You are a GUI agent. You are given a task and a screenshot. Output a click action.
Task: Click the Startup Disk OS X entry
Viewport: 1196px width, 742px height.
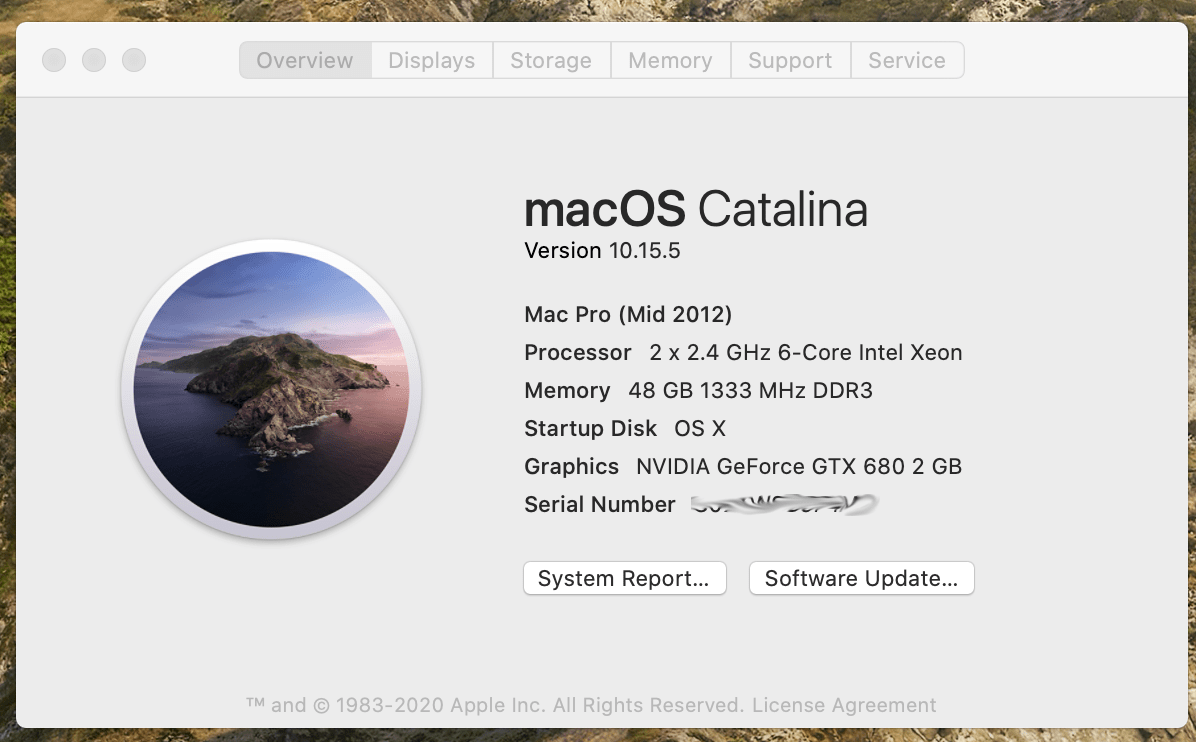(624, 428)
